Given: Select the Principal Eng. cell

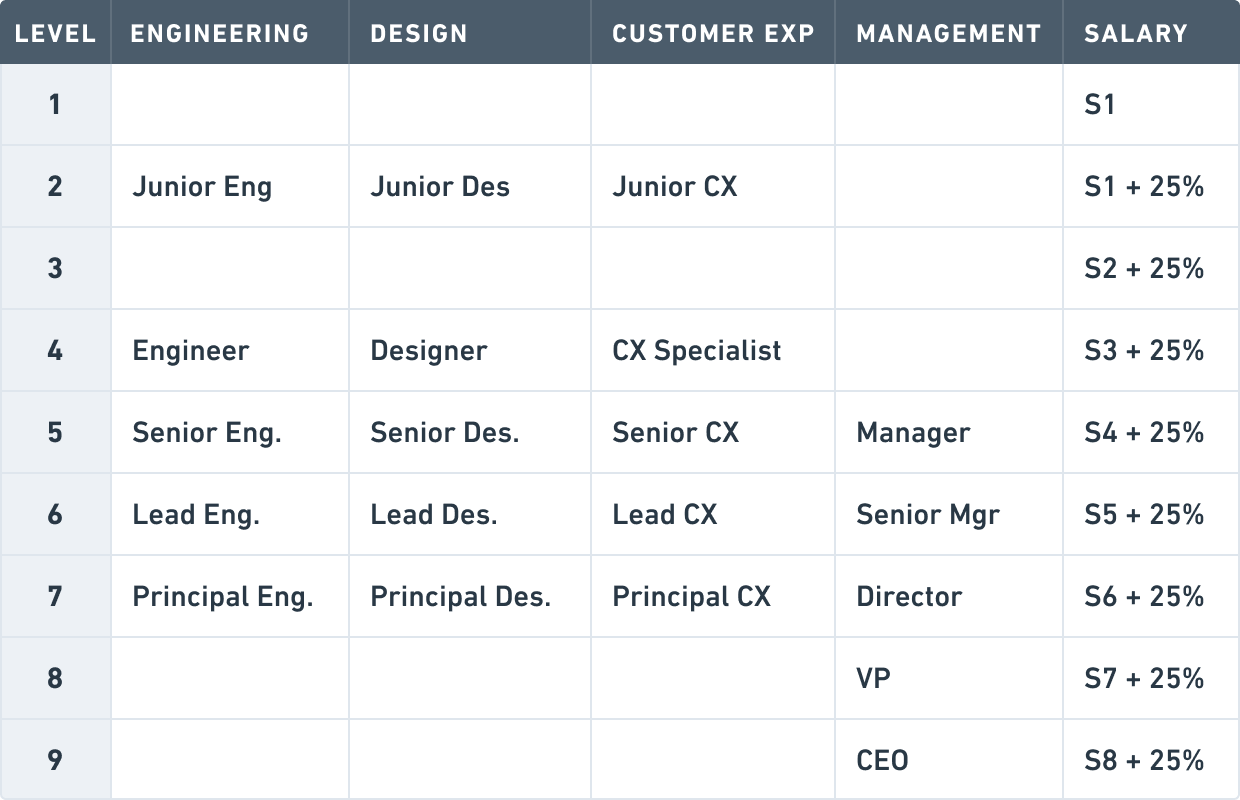Looking at the screenshot, I should click(223, 597).
